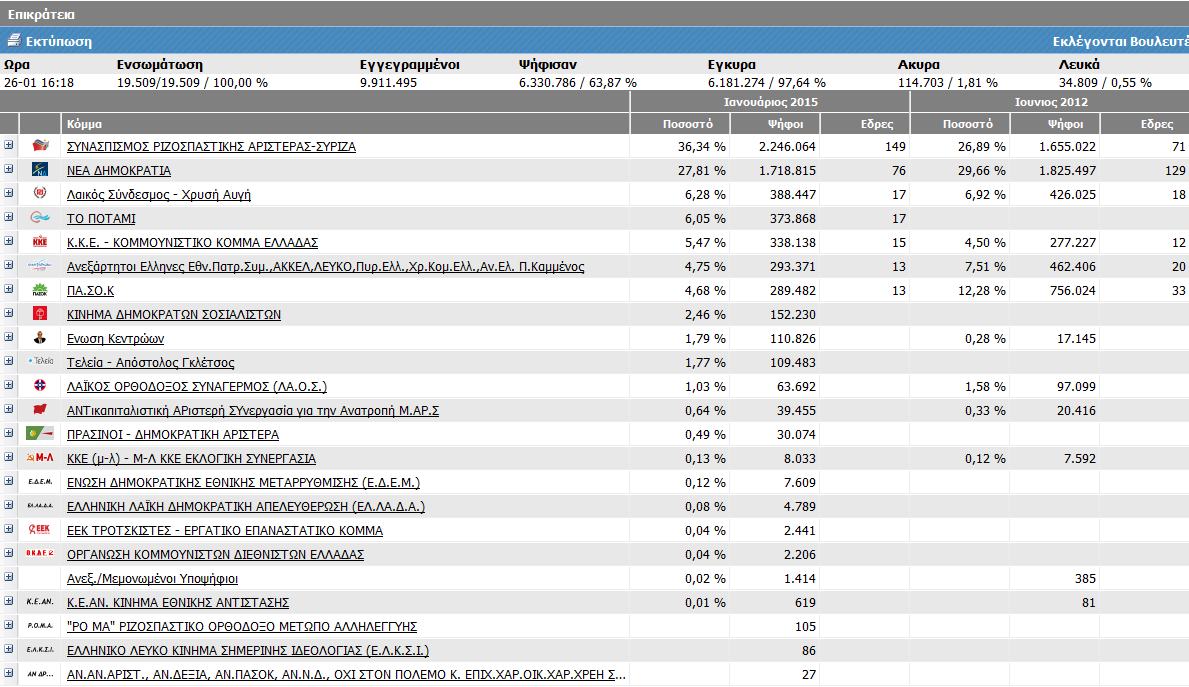Click the 1.718.815 votes cell
Image resolution: width=1189 pixels, height=687 pixels.
pos(787,171)
